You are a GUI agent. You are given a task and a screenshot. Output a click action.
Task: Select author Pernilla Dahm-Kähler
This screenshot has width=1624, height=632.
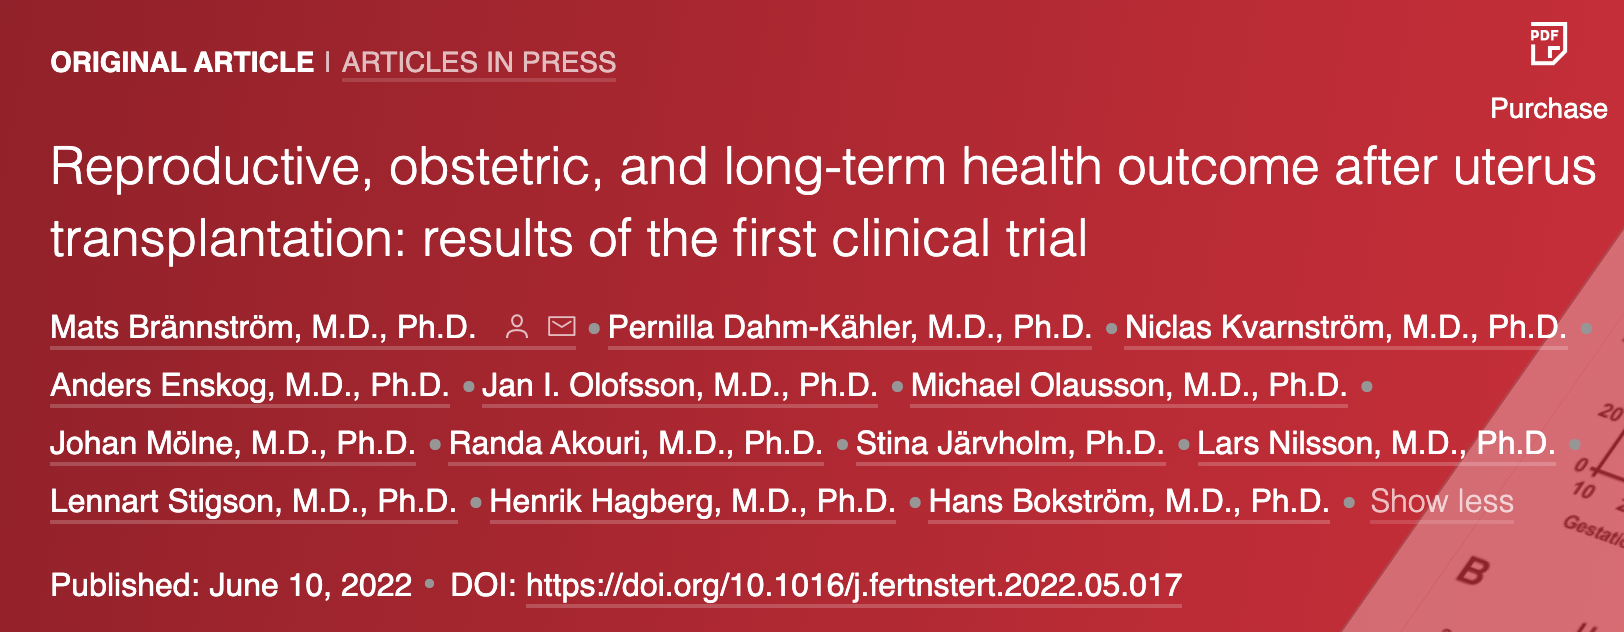coord(850,327)
